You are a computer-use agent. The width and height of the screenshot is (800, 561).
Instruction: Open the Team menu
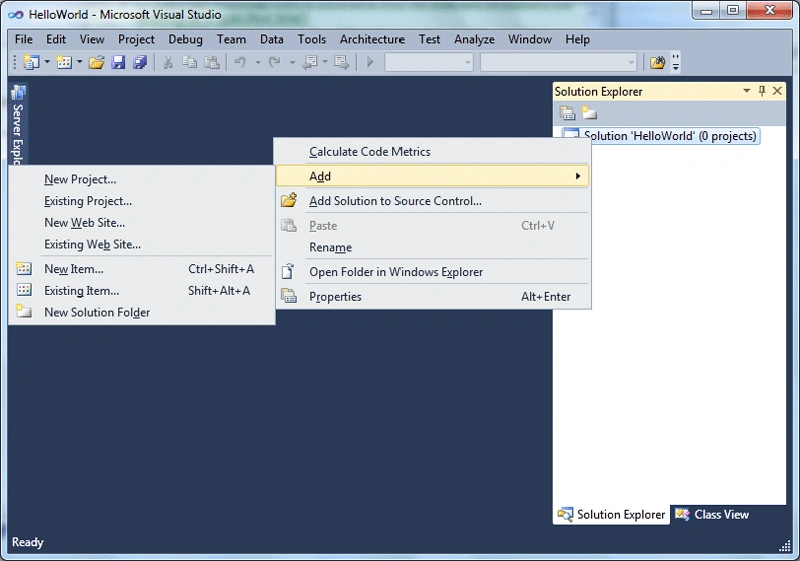coord(231,39)
